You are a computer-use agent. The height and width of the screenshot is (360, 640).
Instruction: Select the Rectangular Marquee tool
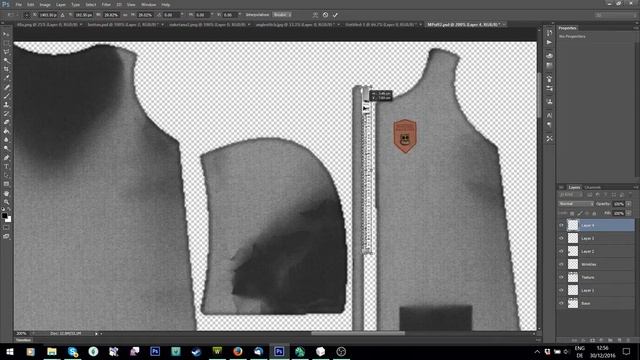pyautogui.click(x=6, y=43)
